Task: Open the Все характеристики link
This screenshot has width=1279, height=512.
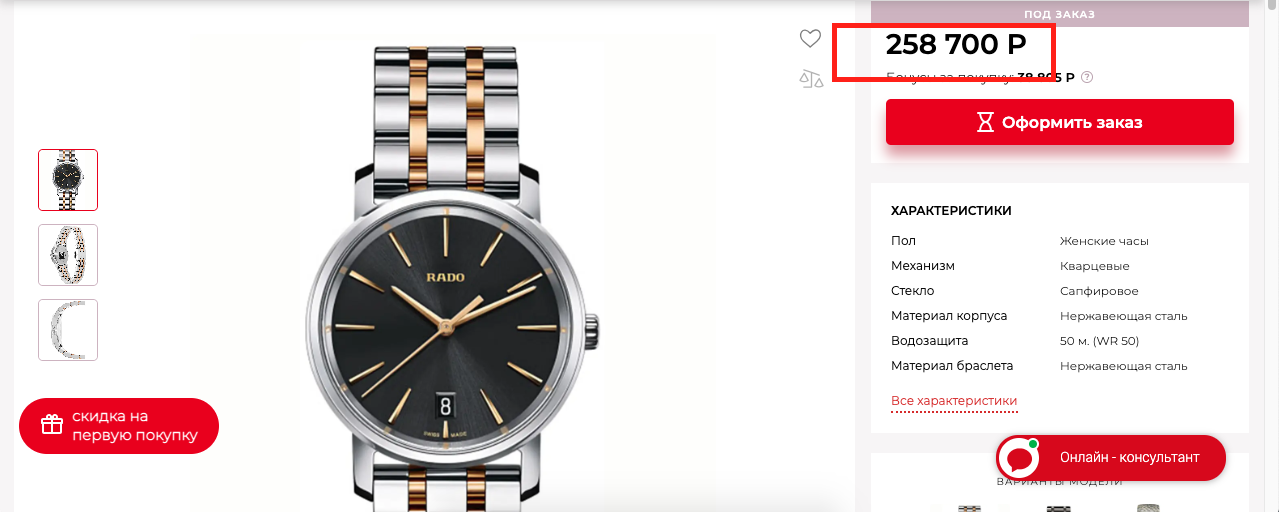Action: pyautogui.click(x=954, y=401)
